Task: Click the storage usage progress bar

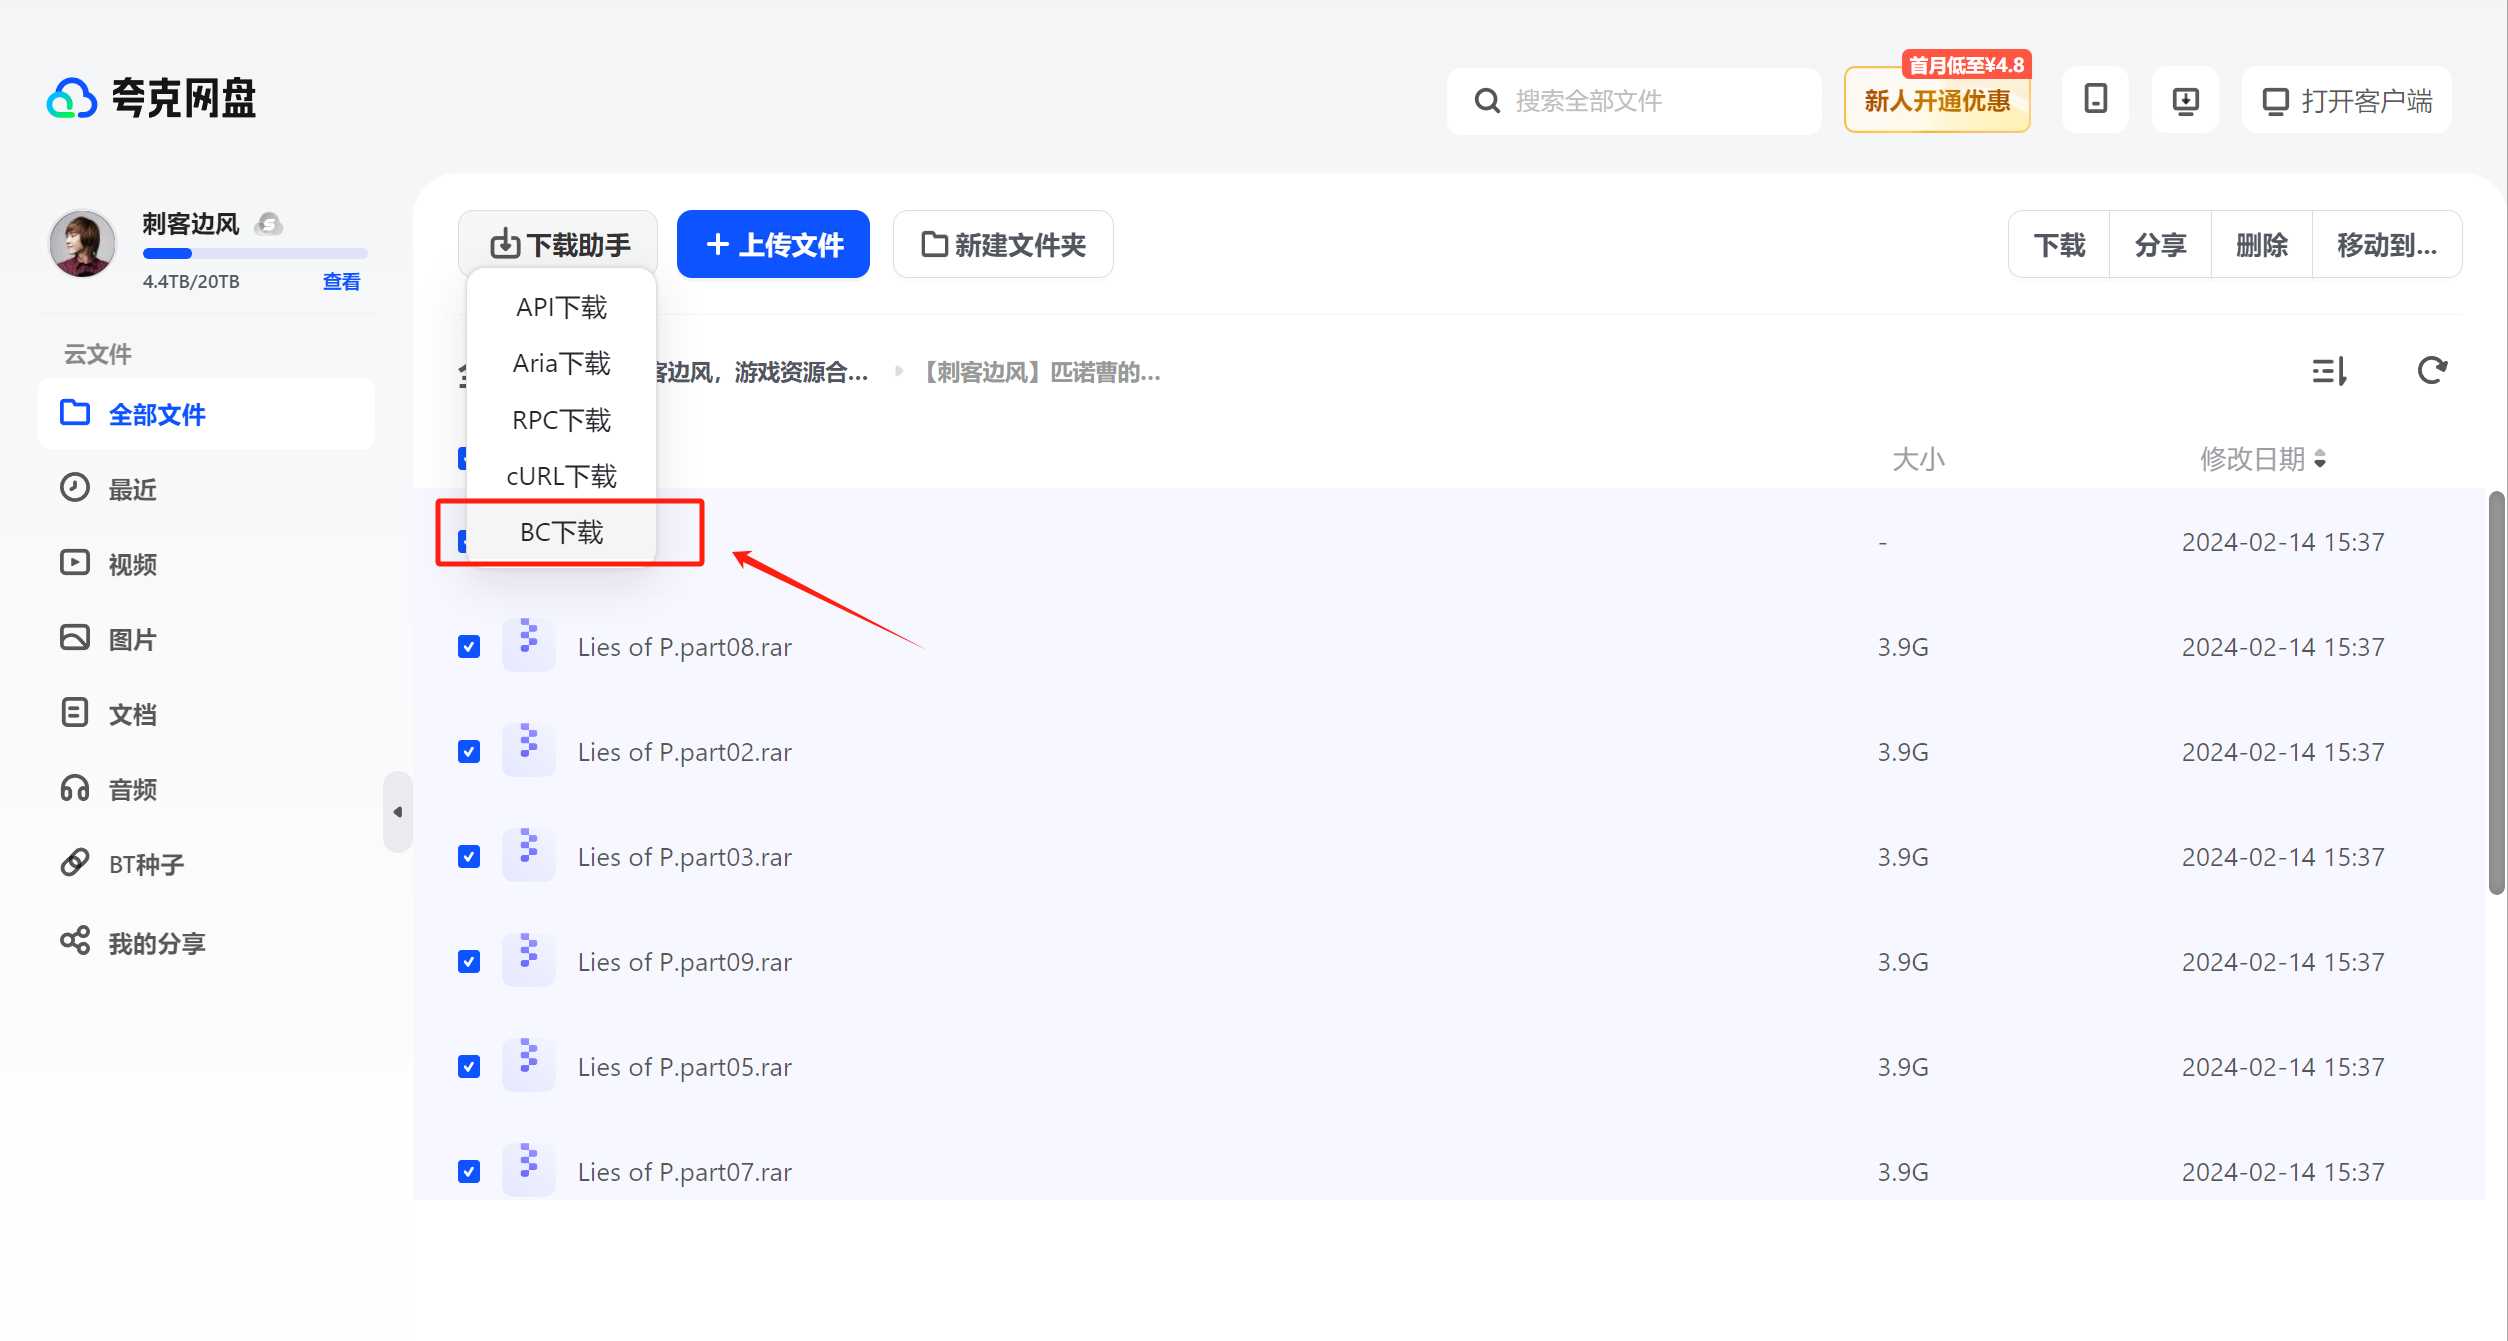Action: click(x=255, y=254)
